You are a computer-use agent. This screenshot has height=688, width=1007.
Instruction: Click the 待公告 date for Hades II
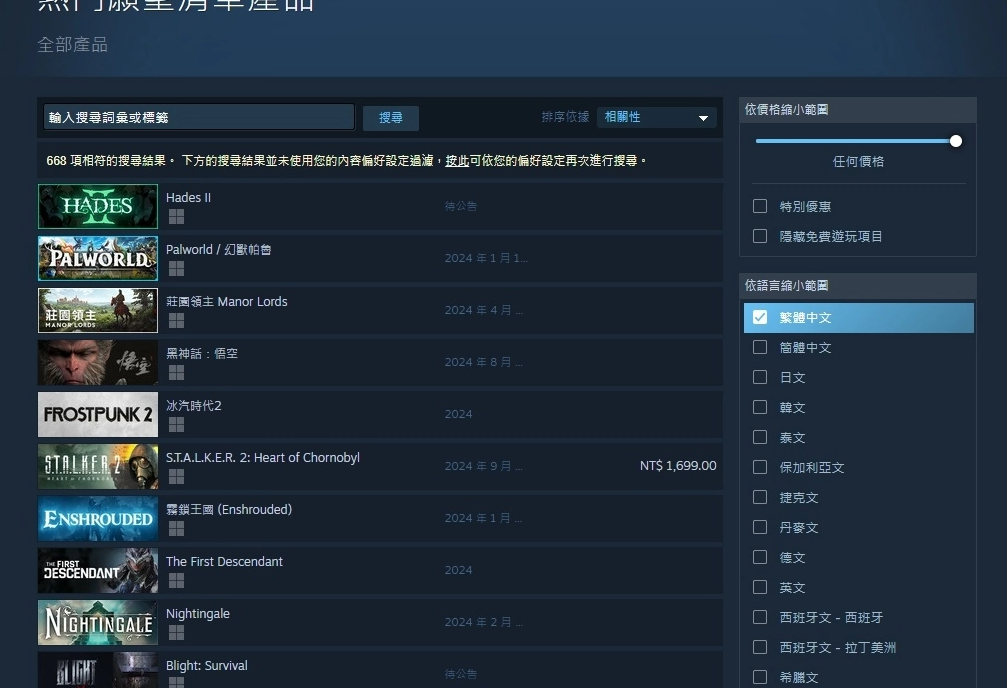pos(460,206)
